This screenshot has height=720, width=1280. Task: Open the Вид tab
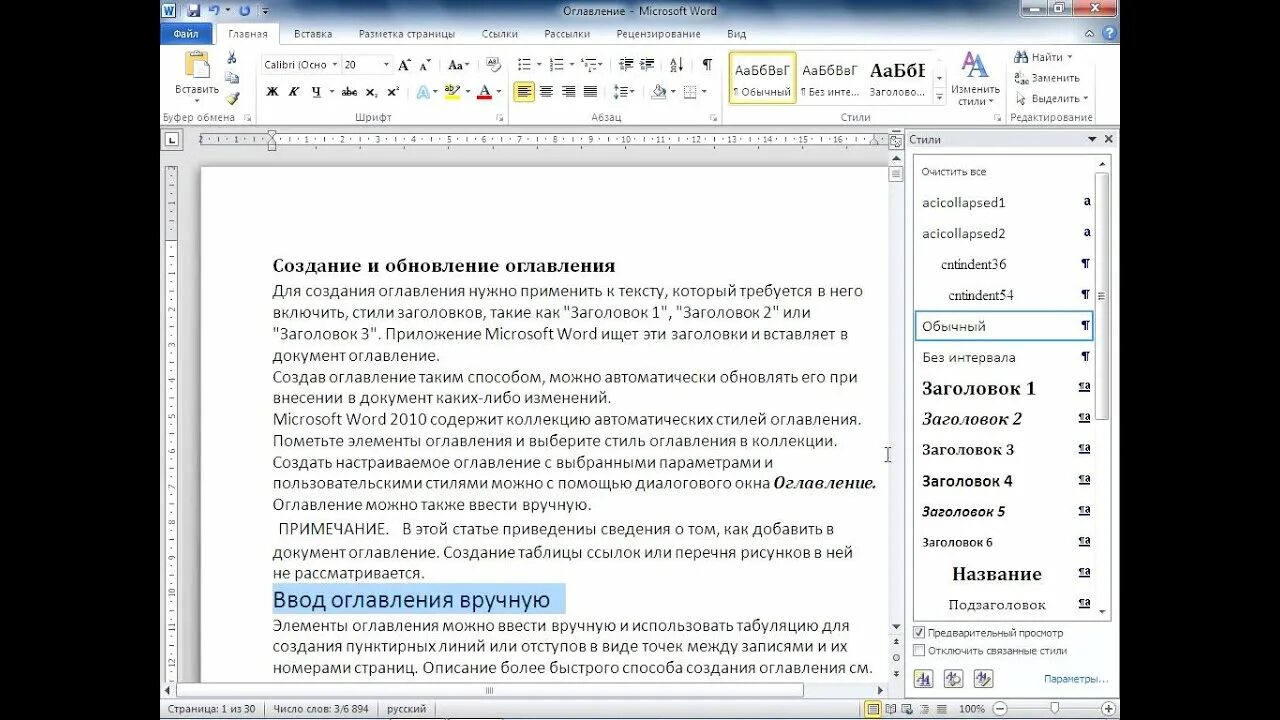pos(737,34)
